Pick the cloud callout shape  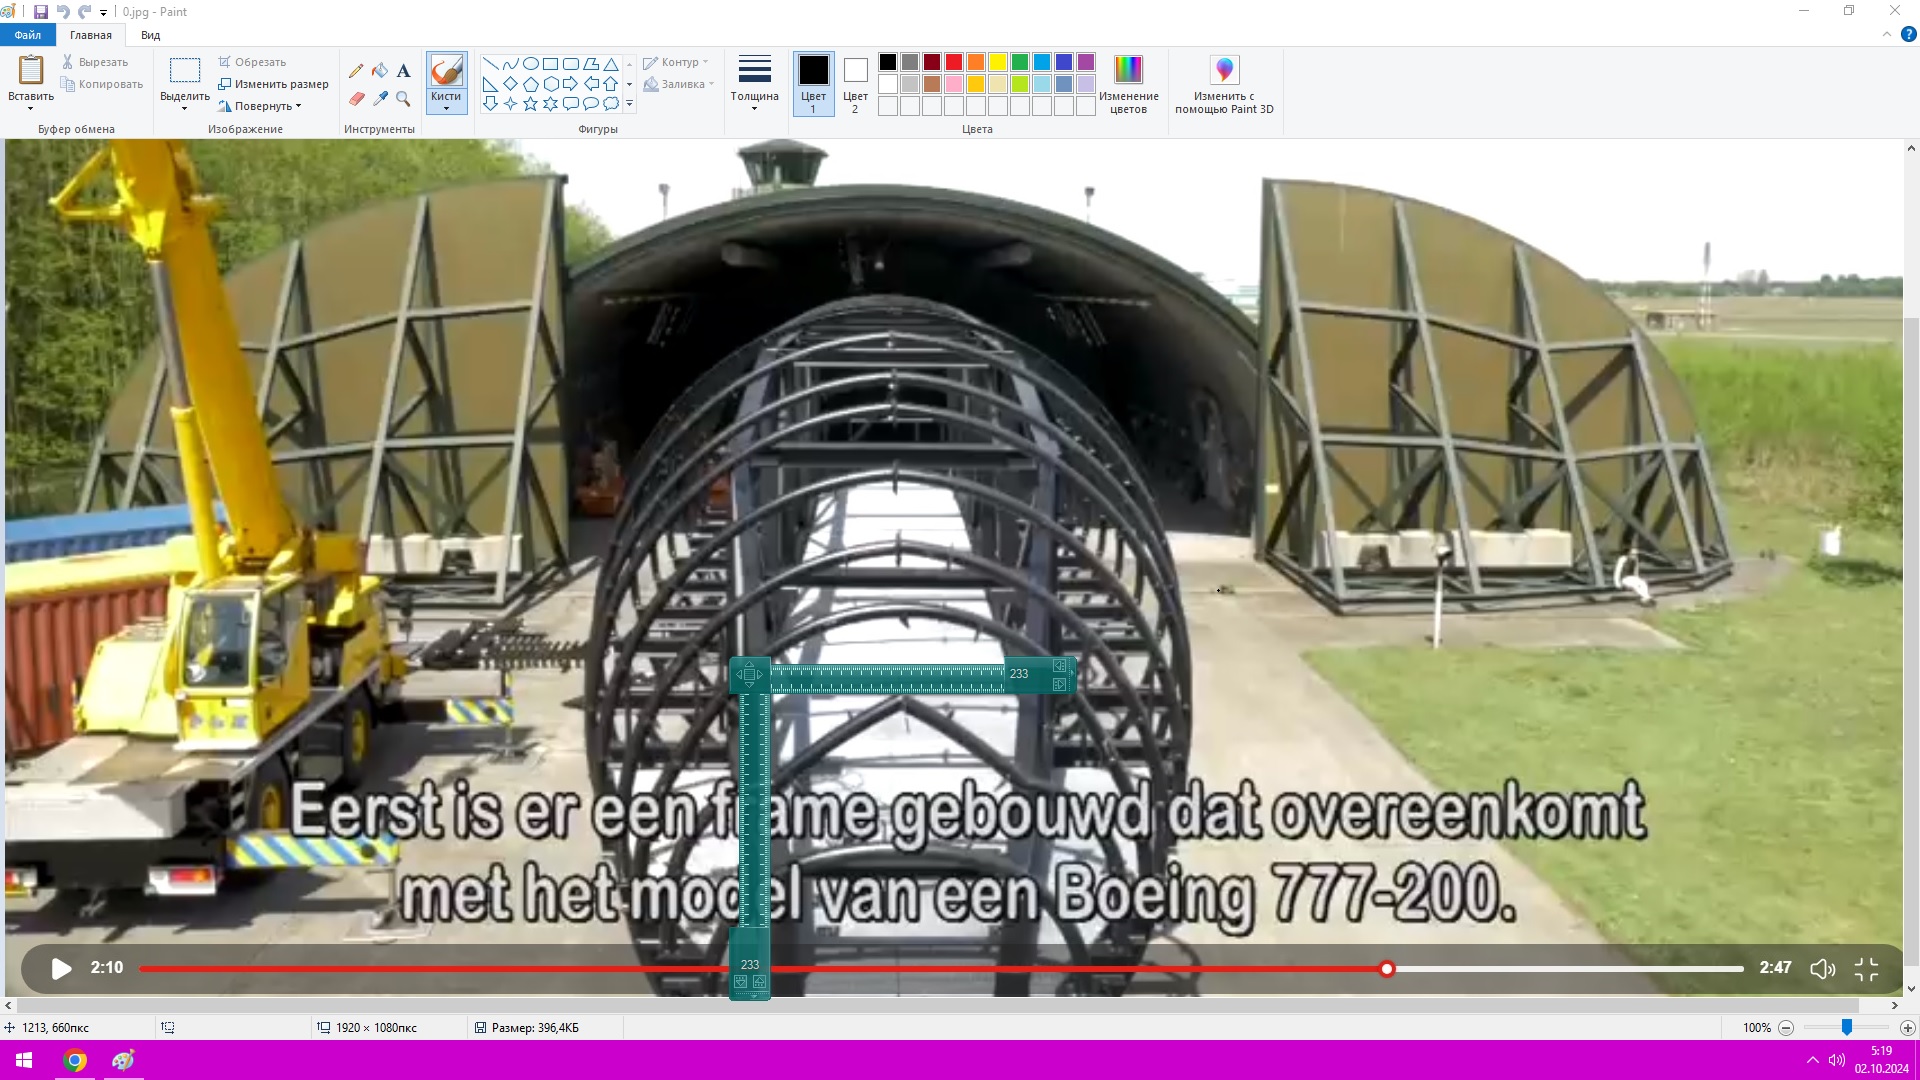coord(610,103)
